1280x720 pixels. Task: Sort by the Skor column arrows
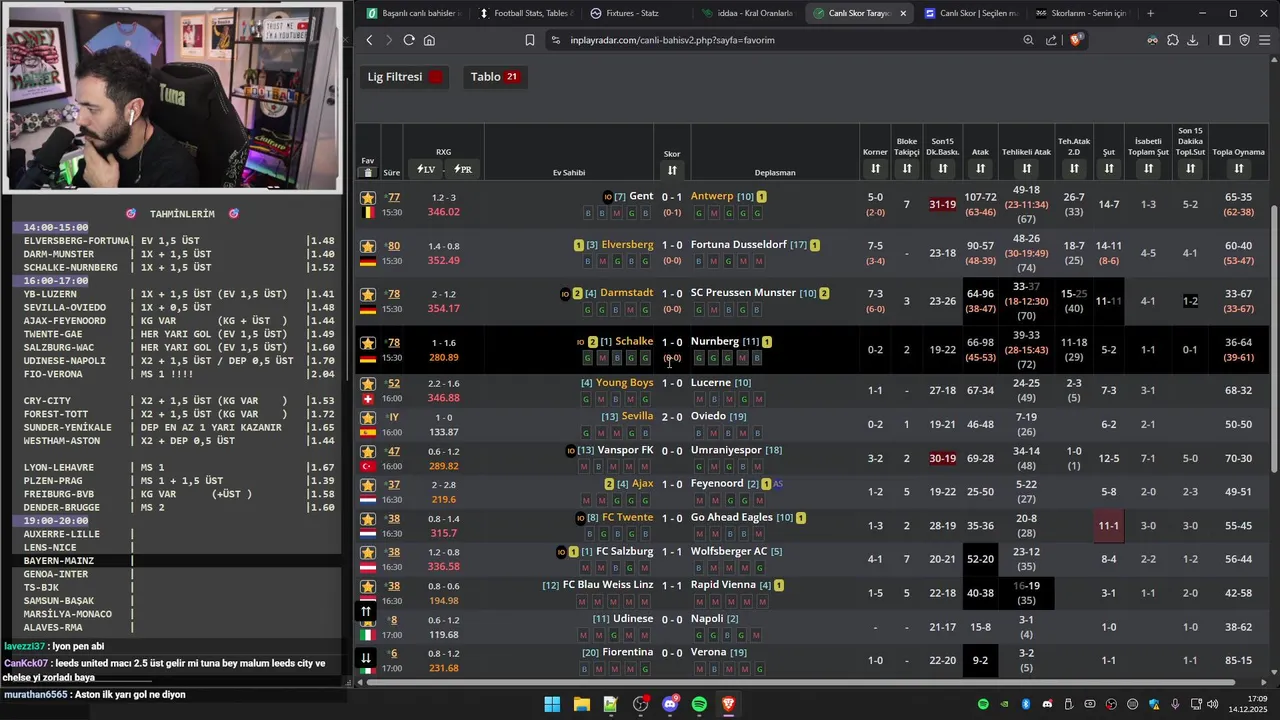pos(672,170)
